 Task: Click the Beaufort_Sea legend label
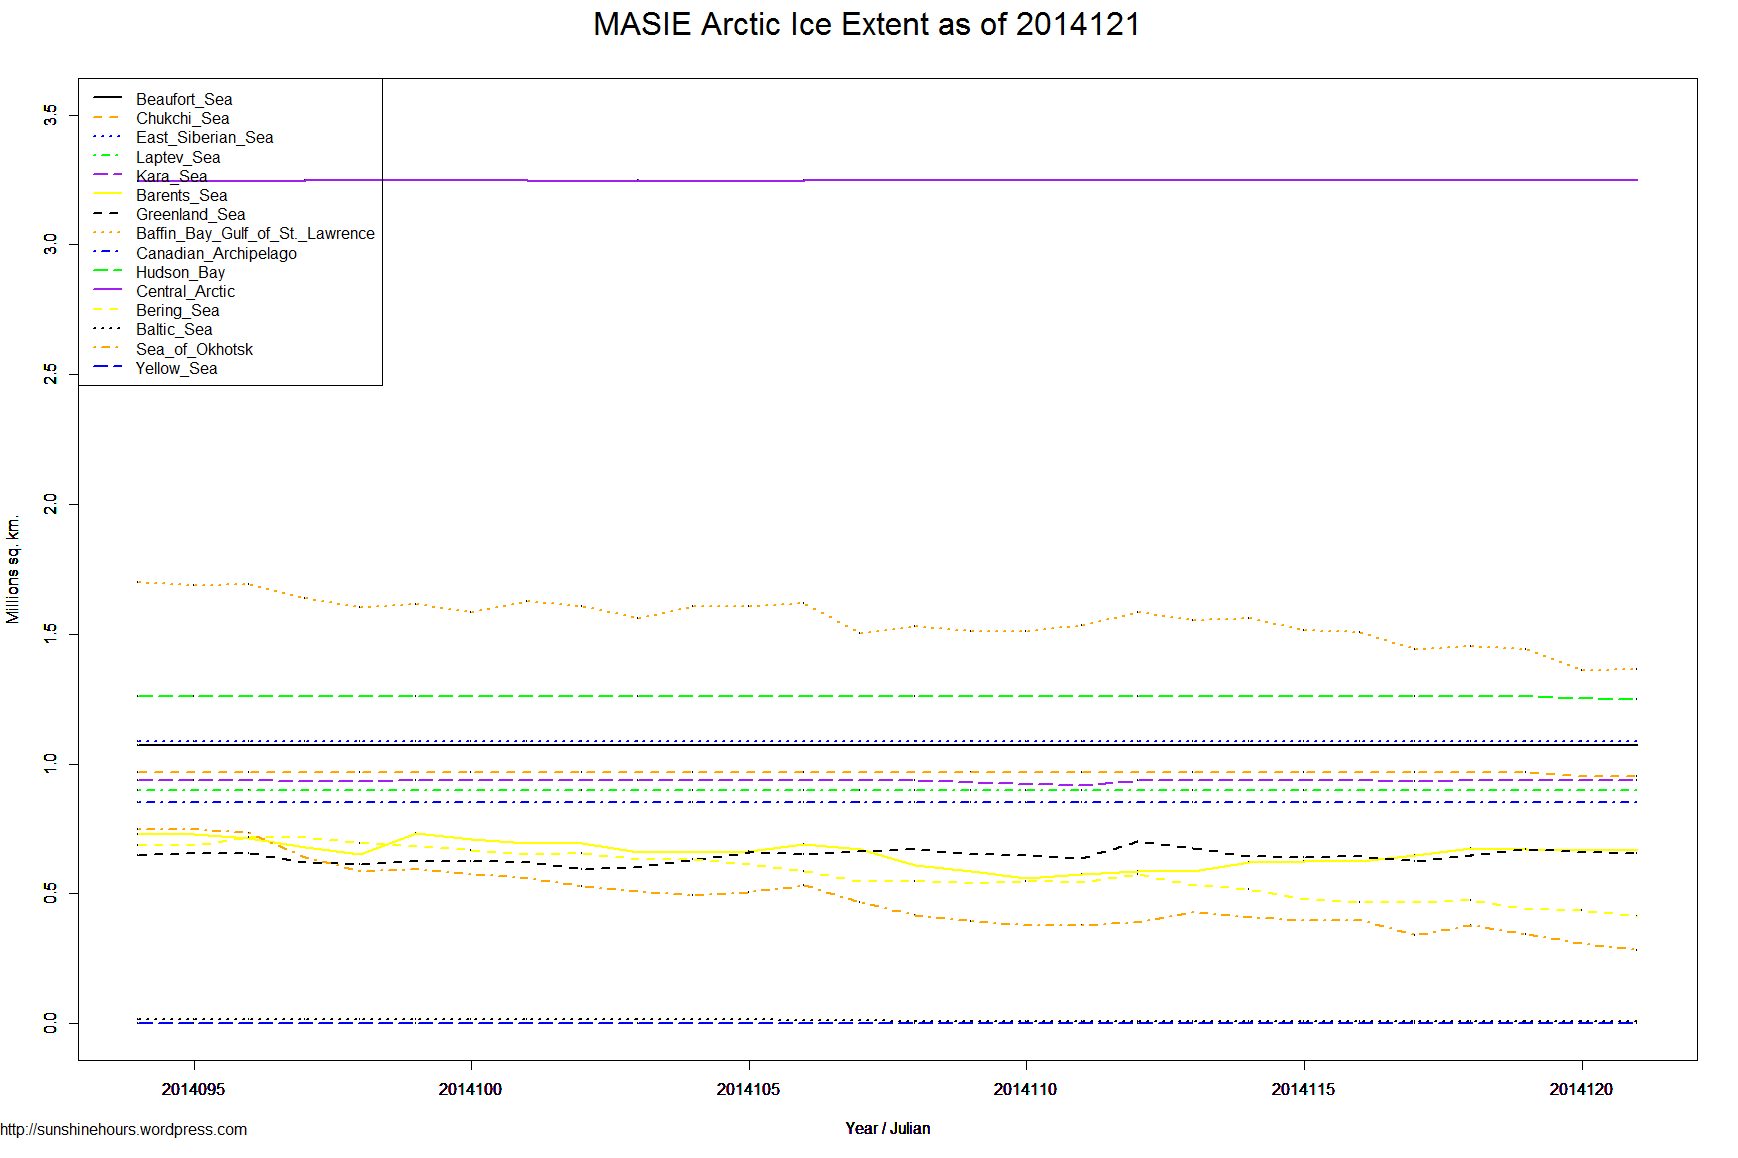pos(184,99)
